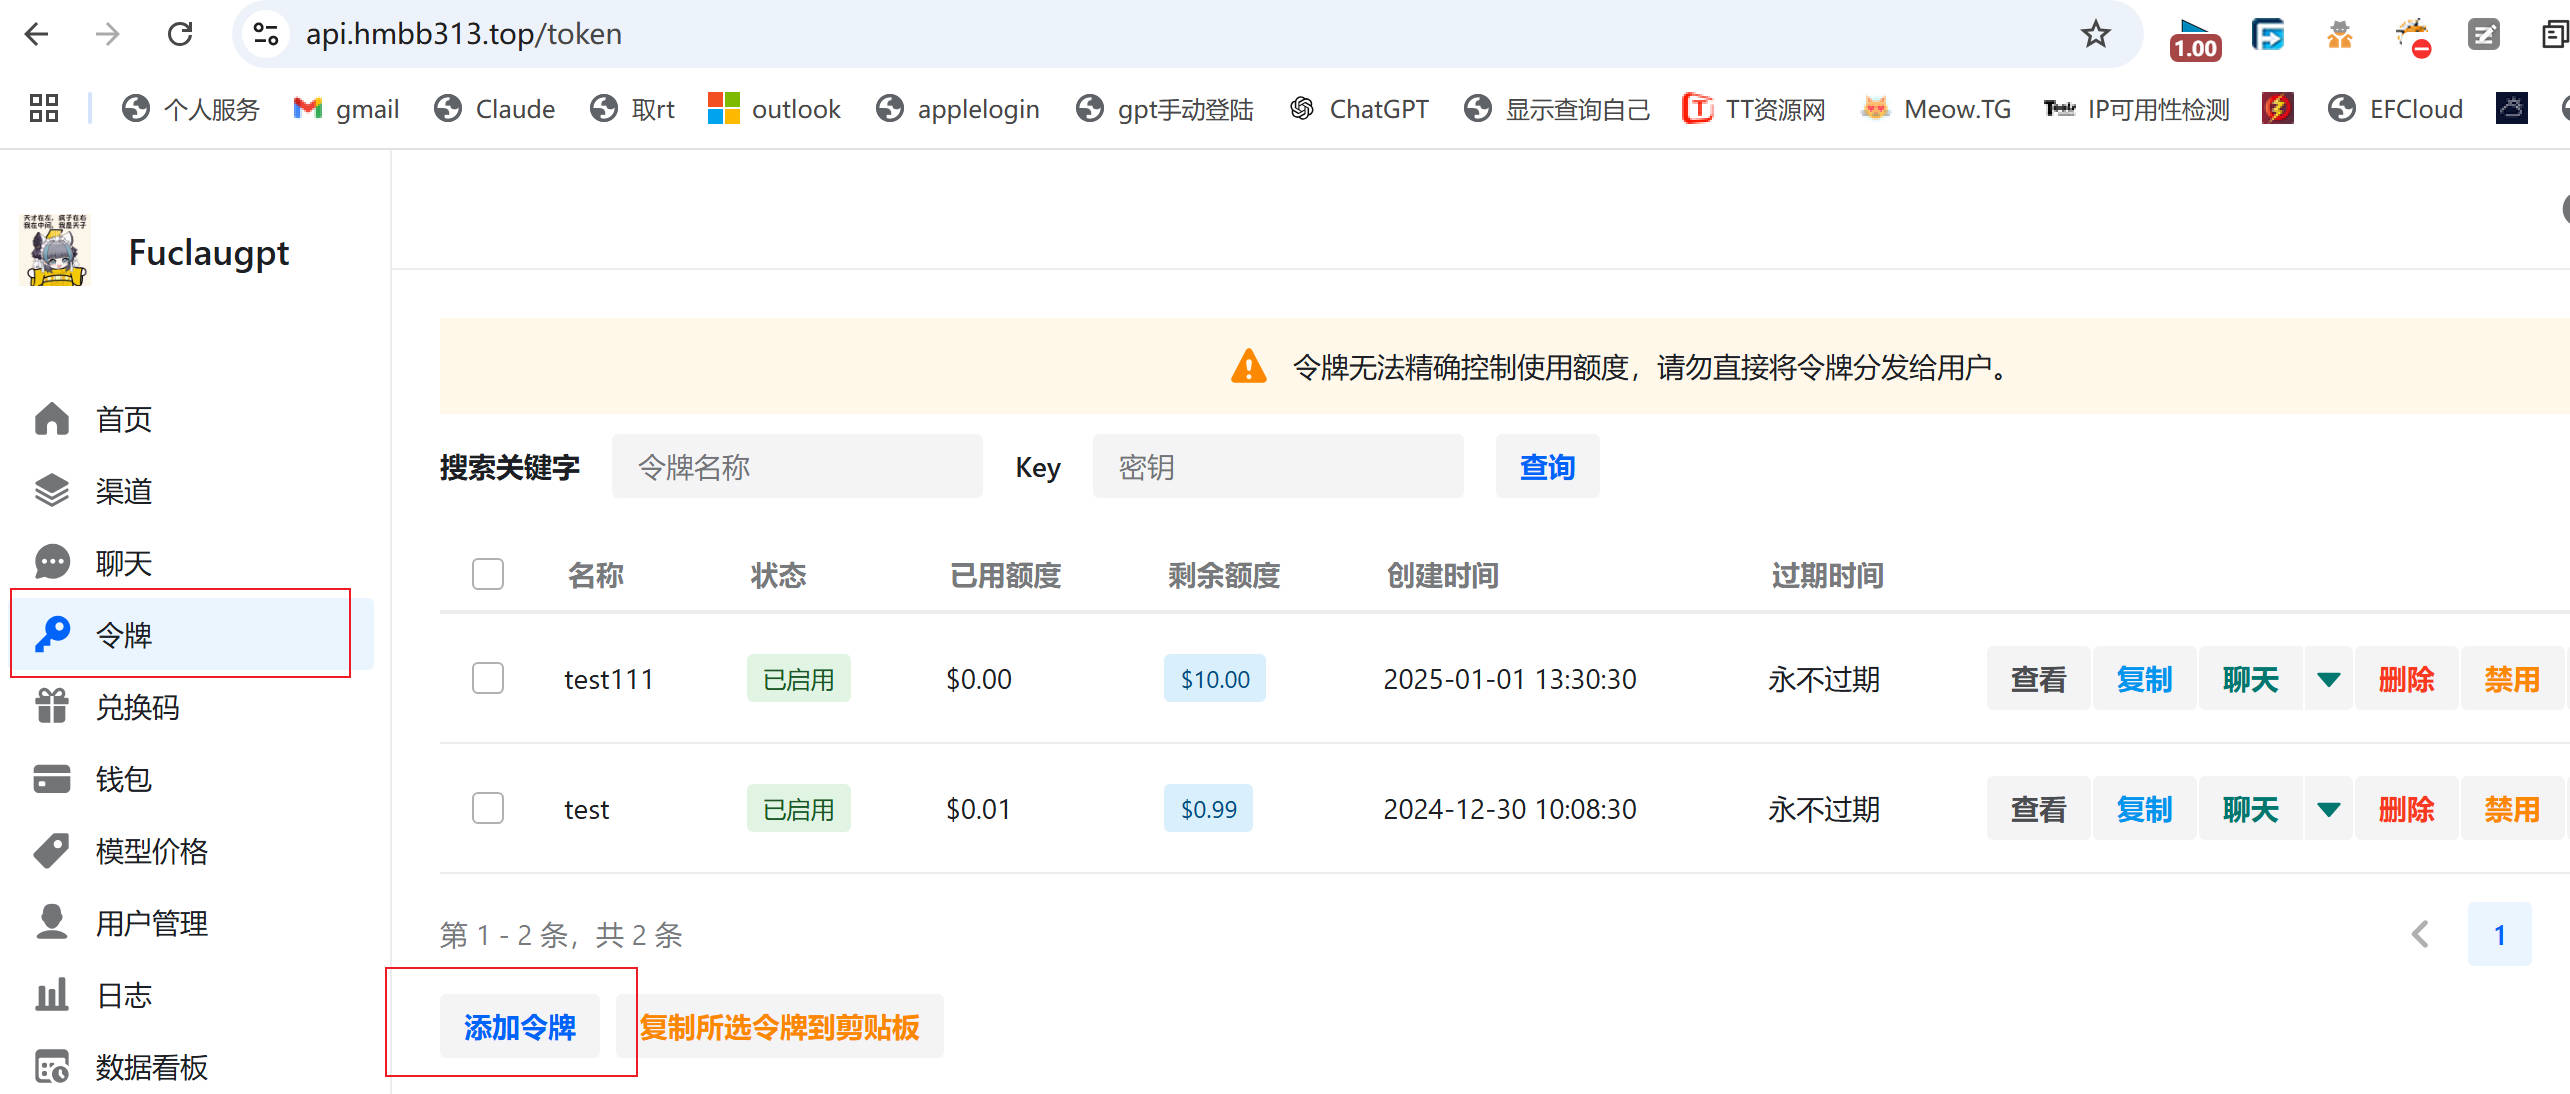This screenshot has width=2570, height=1094.
Task: Expand the chat dropdown arrow for test111
Action: 2328,679
